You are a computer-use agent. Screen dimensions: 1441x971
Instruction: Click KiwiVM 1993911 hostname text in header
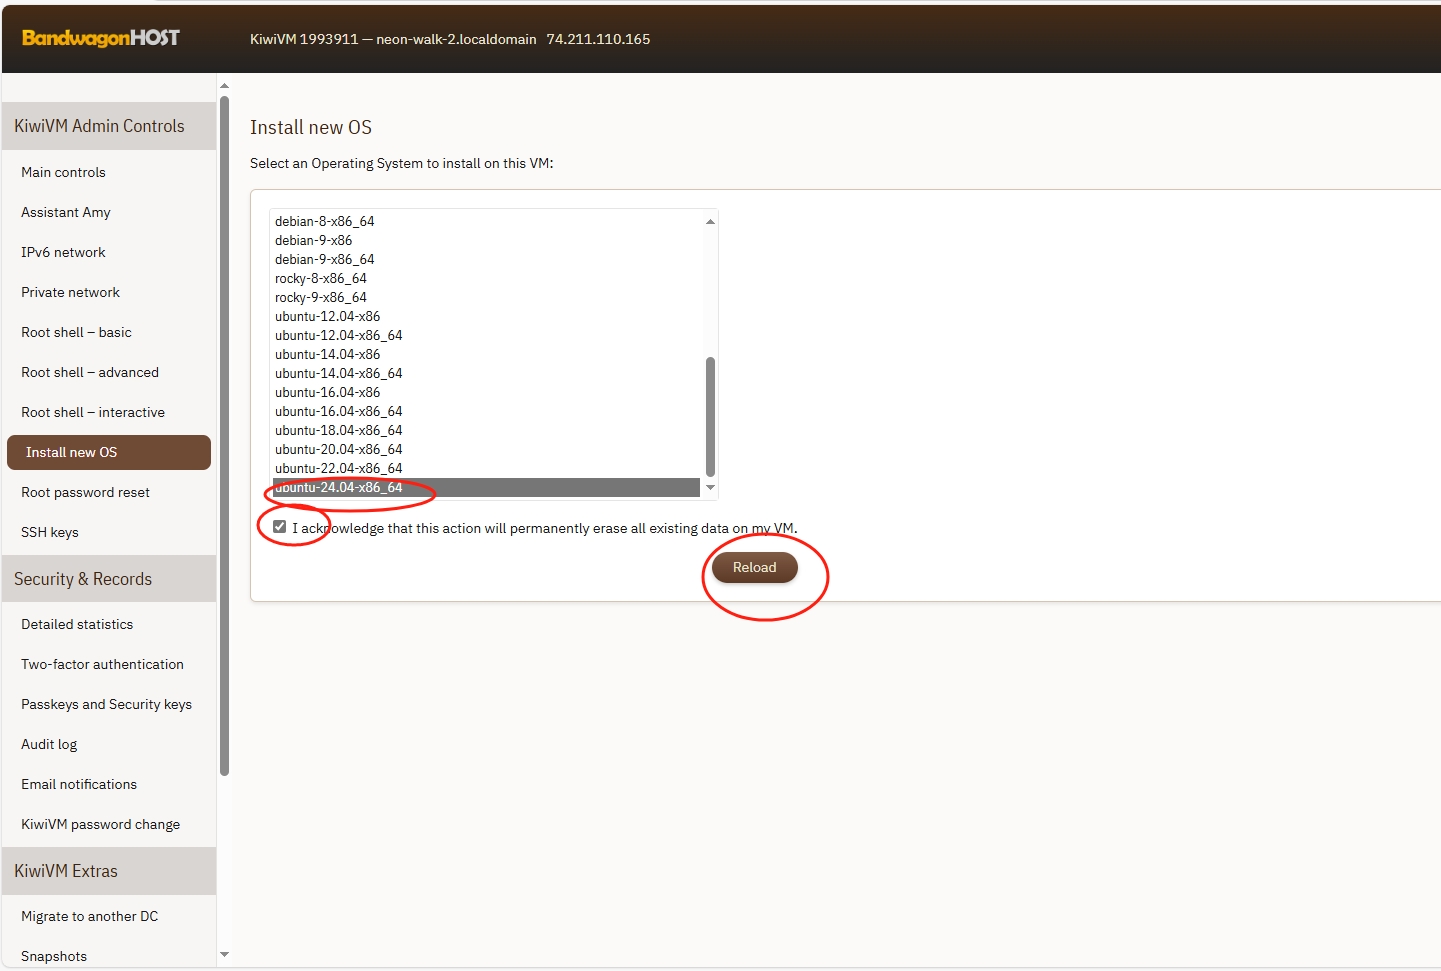coord(393,39)
